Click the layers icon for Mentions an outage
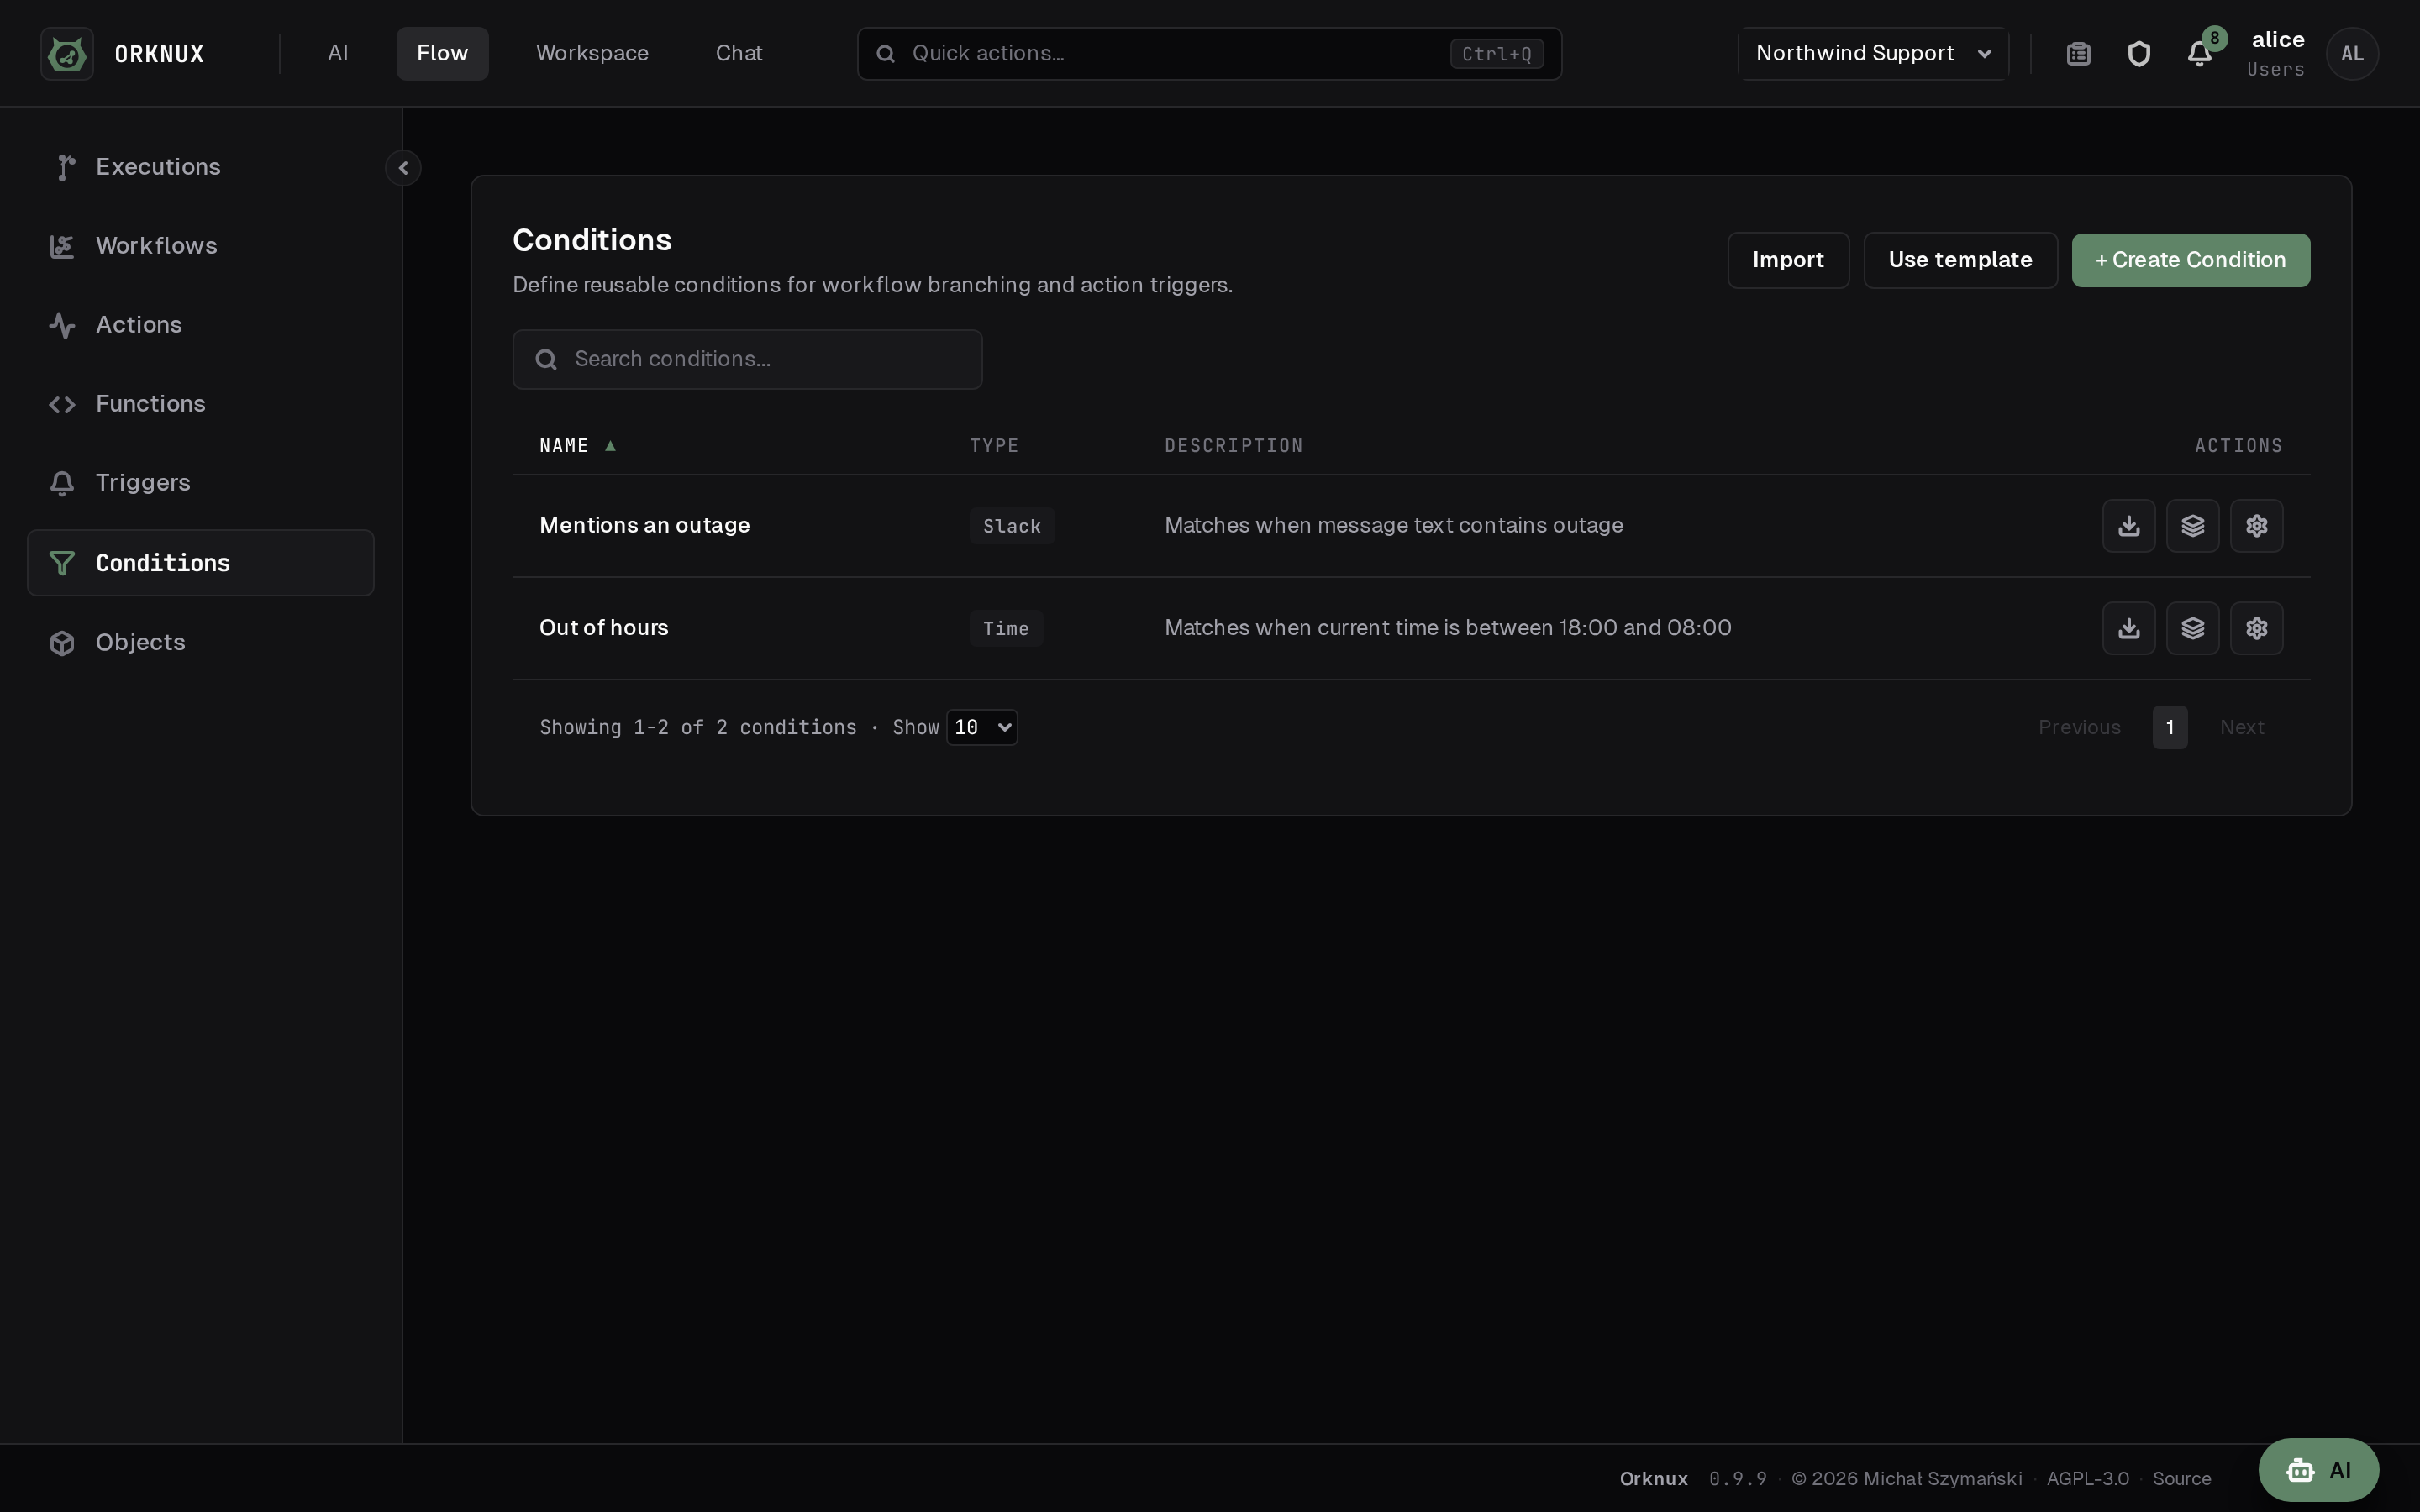Image resolution: width=2420 pixels, height=1512 pixels. point(2192,526)
